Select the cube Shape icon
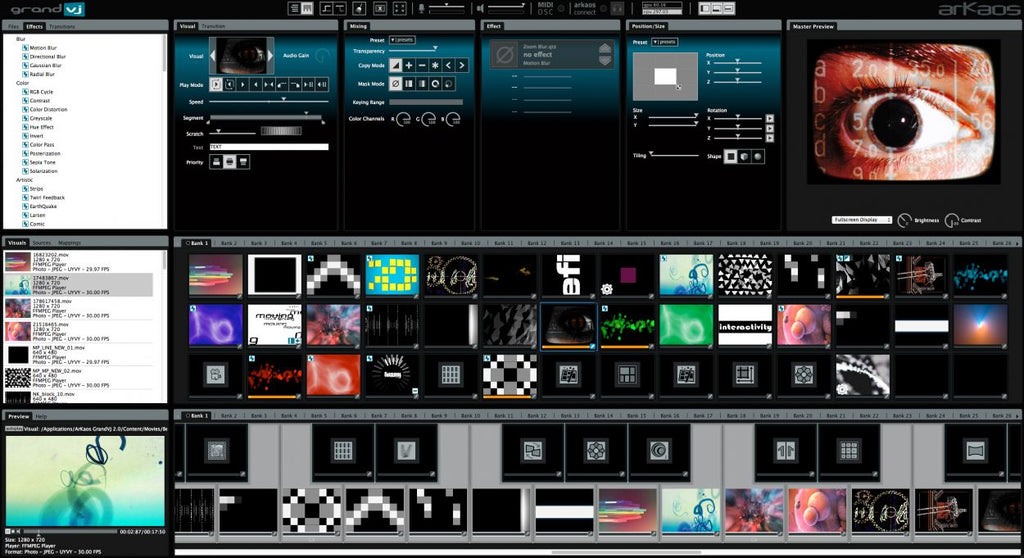The width and height of the screenshot is (1024, 558). (x=744, y=156)
